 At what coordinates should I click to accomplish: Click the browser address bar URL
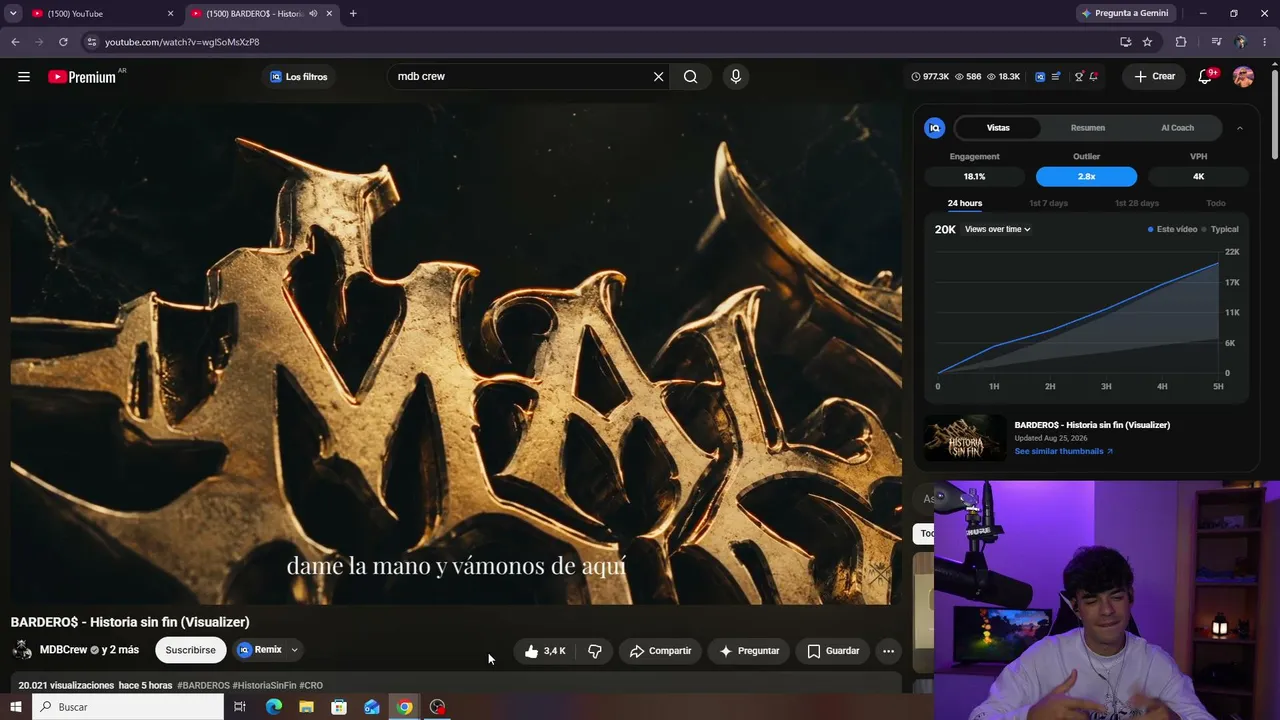(182, 42)
